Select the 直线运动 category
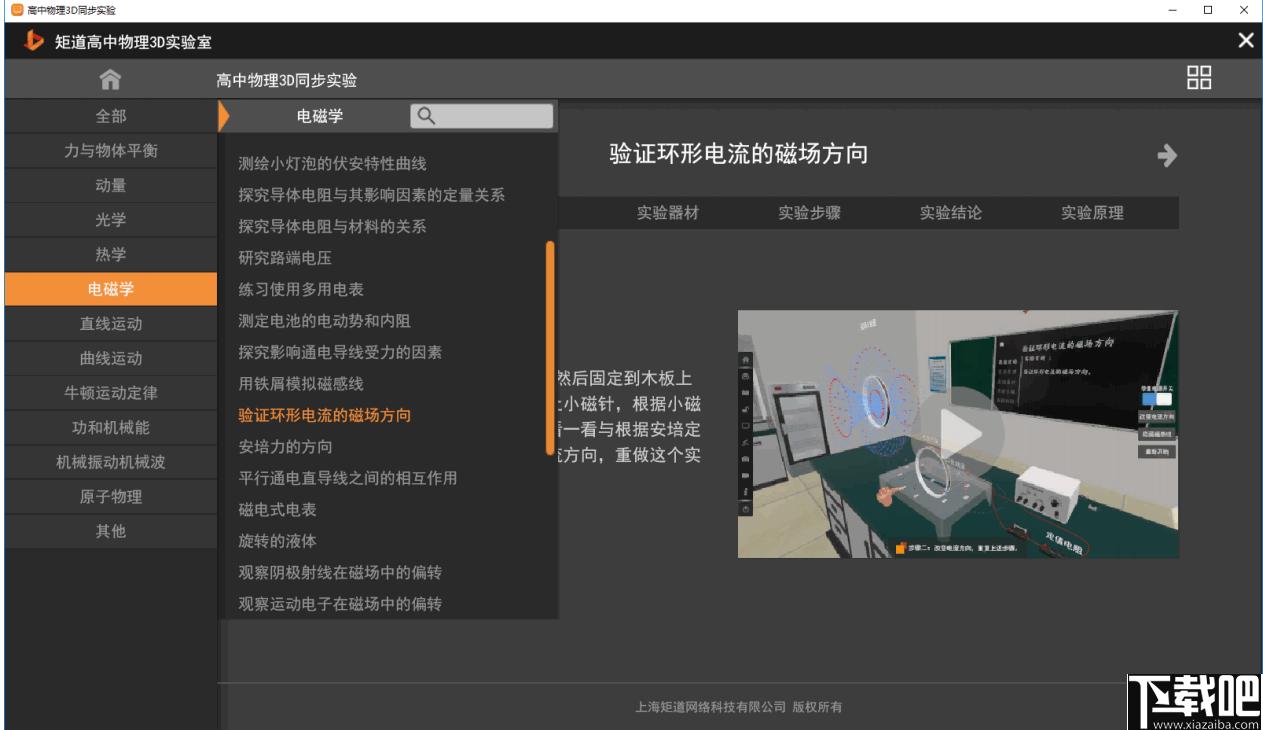This screenshot has height=730, width=1263. tap(111, 324)
